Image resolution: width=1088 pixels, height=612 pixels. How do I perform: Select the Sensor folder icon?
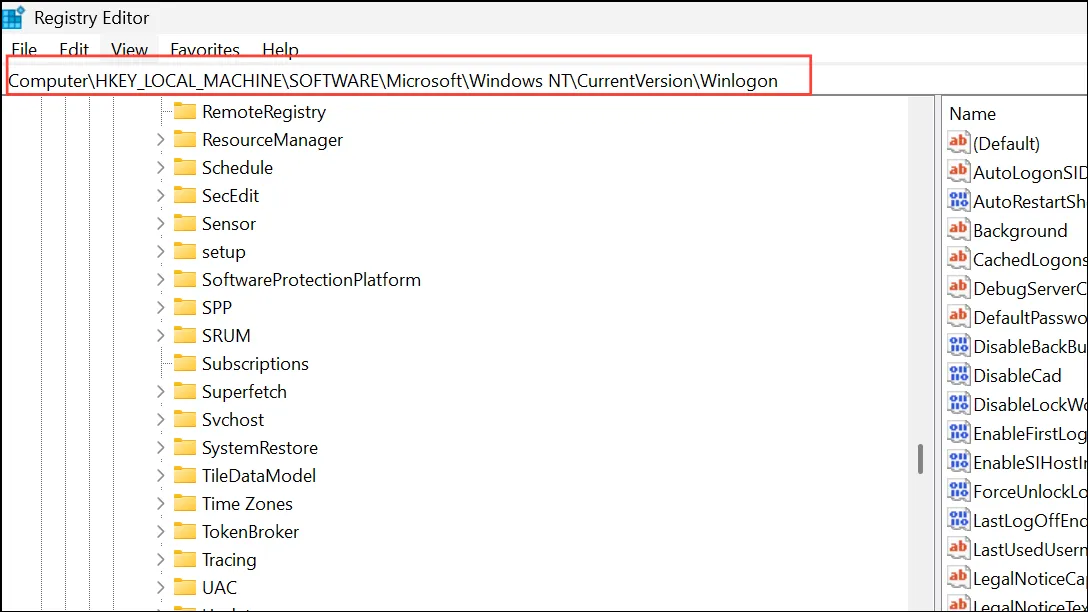[185, 223]
